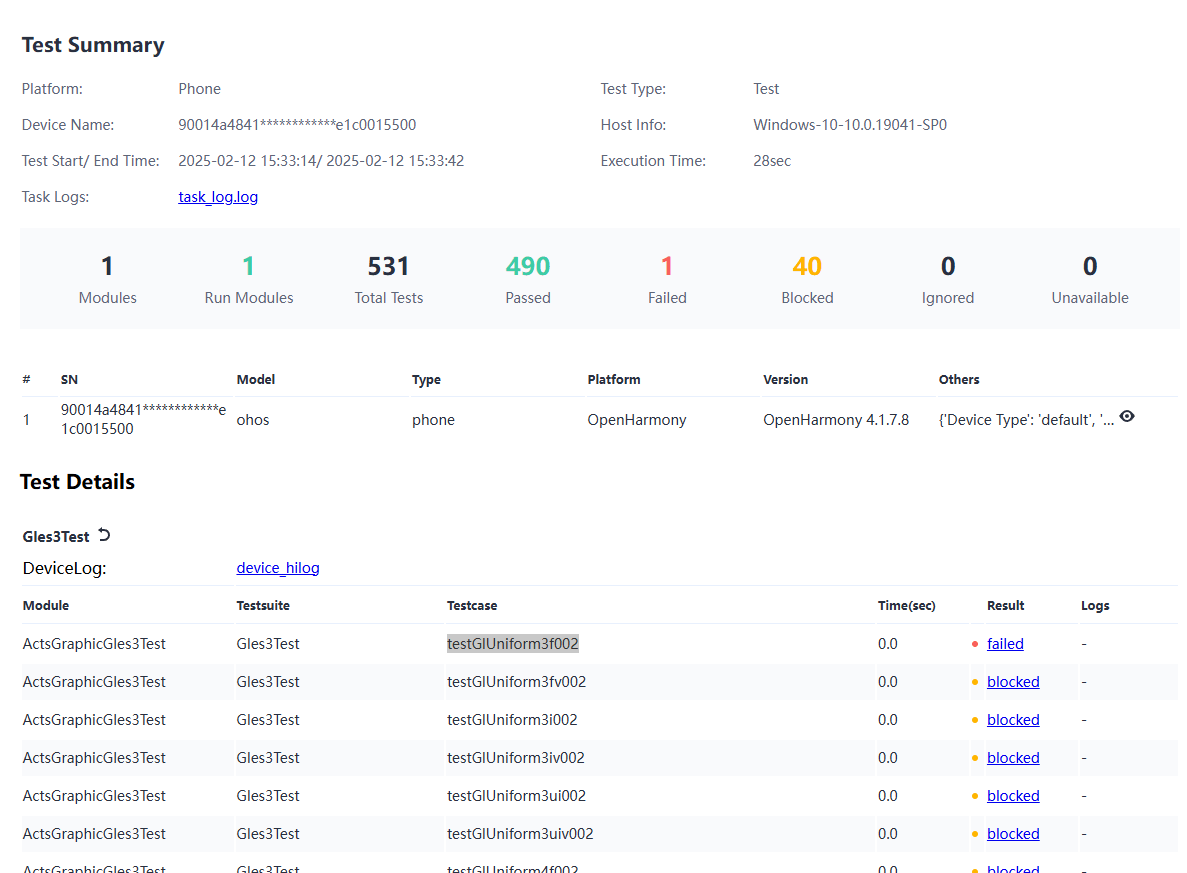Click the phone type cell

coord(433,419)
